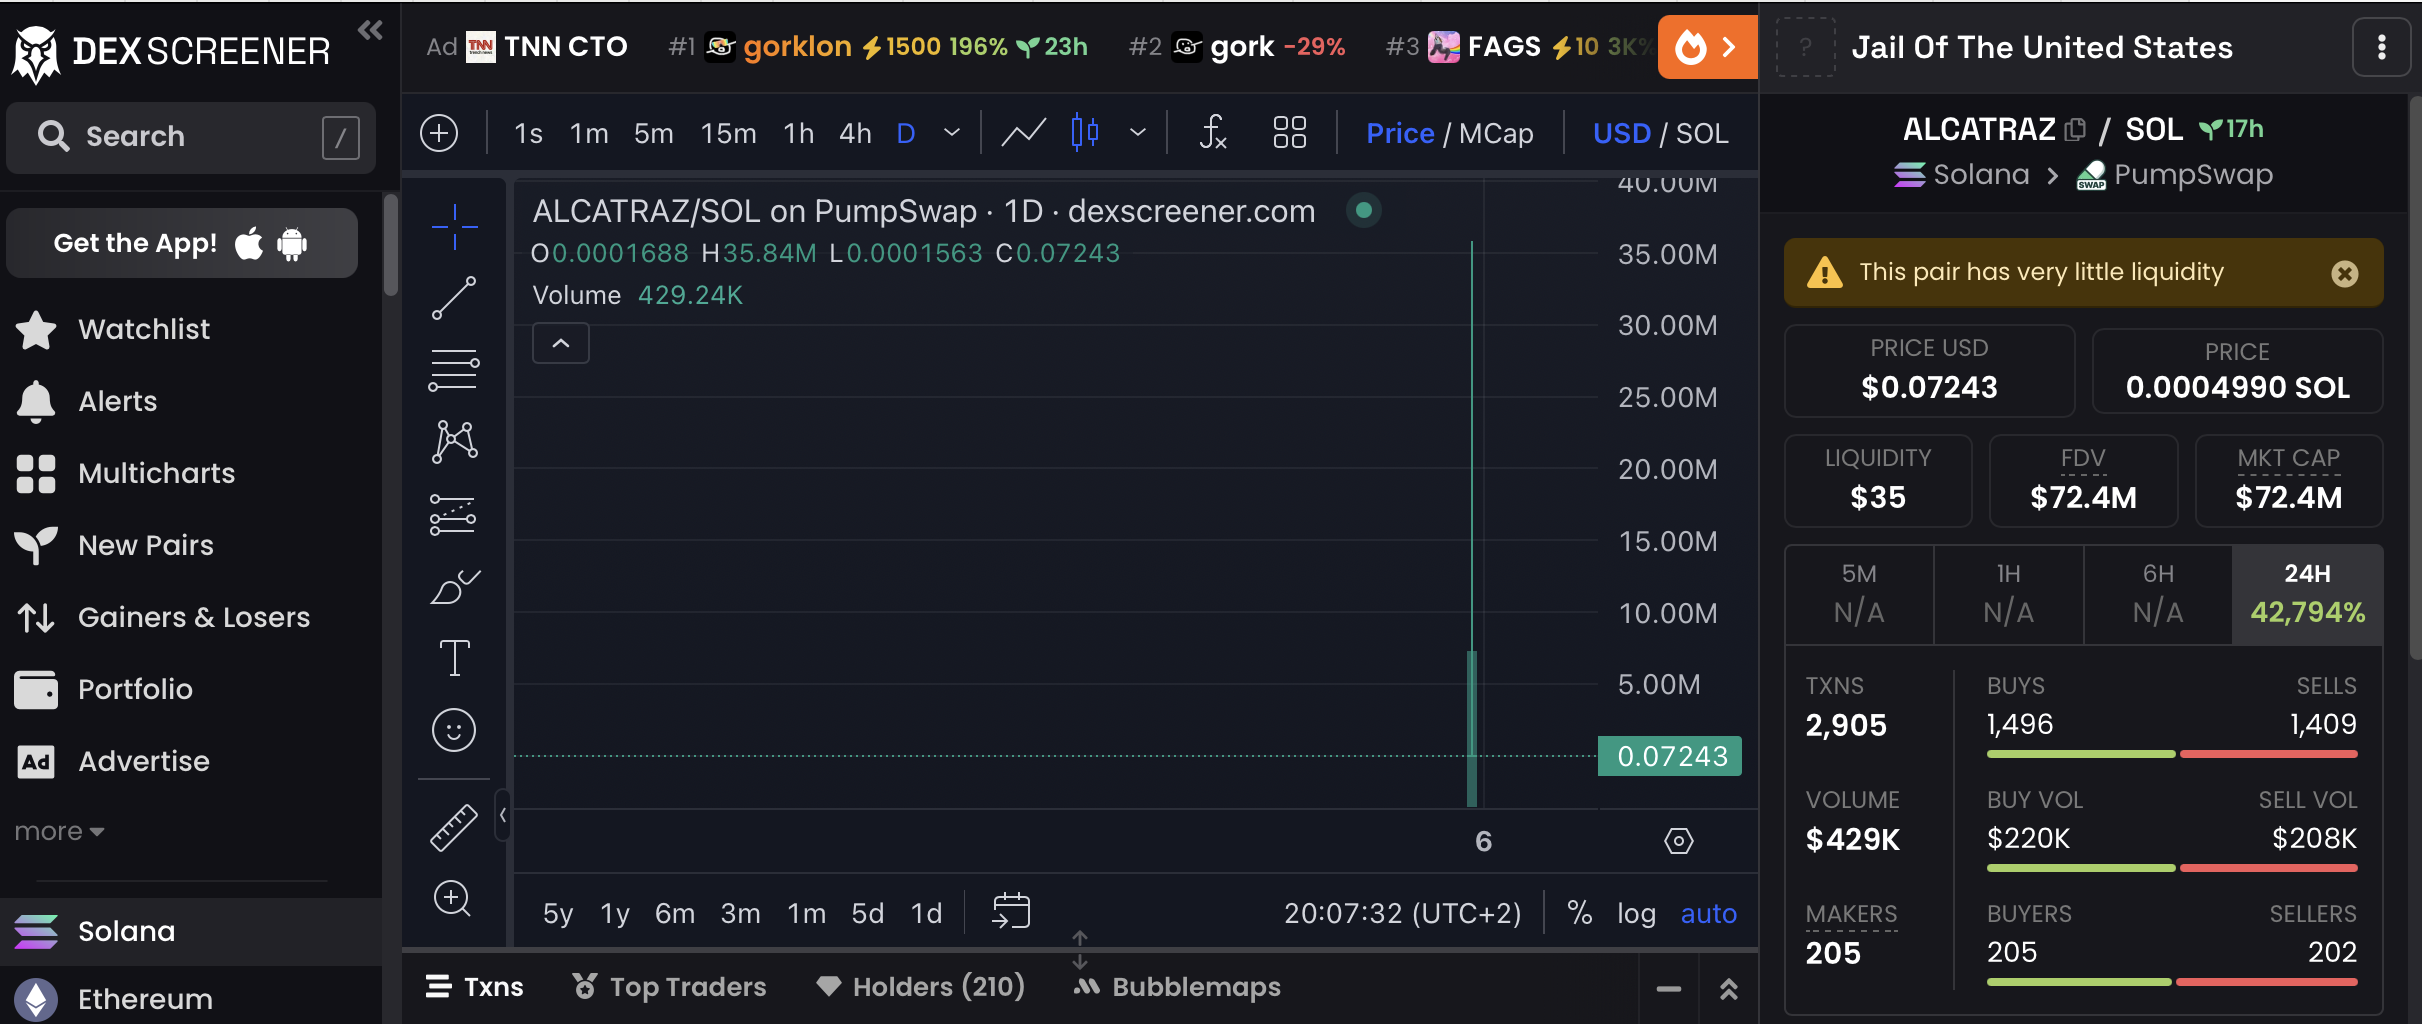Open Advertise Ad icon
Viewport: 2422px width, 1024px height.
point(36,762)
